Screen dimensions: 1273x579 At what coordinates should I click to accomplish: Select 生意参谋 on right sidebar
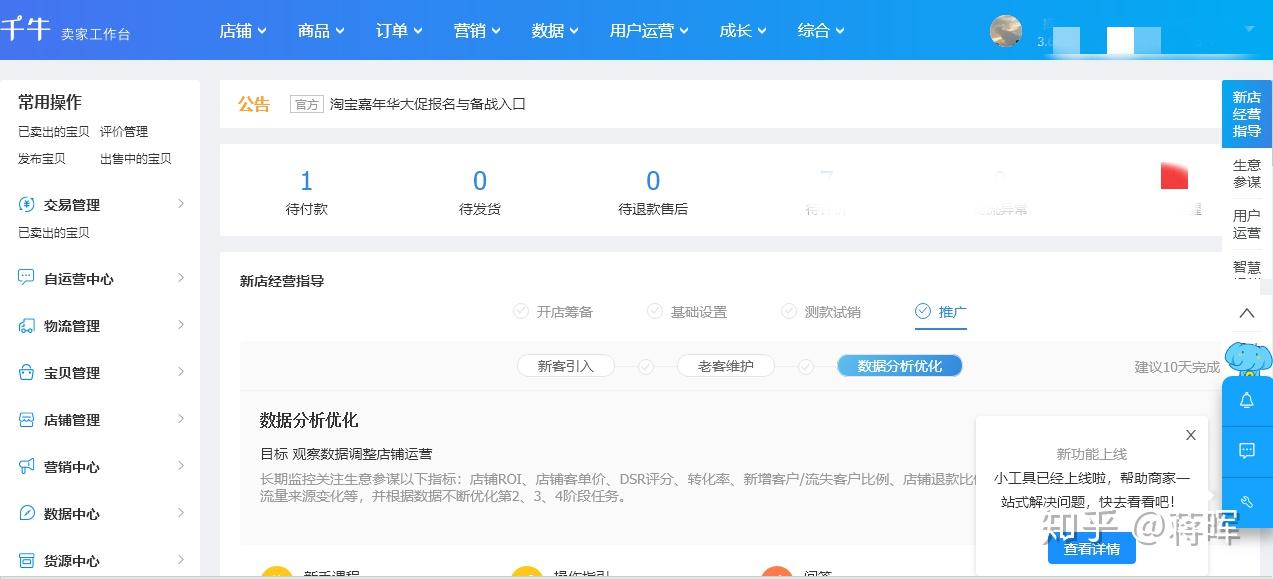pyautogui.click(x=1247, y=174)
